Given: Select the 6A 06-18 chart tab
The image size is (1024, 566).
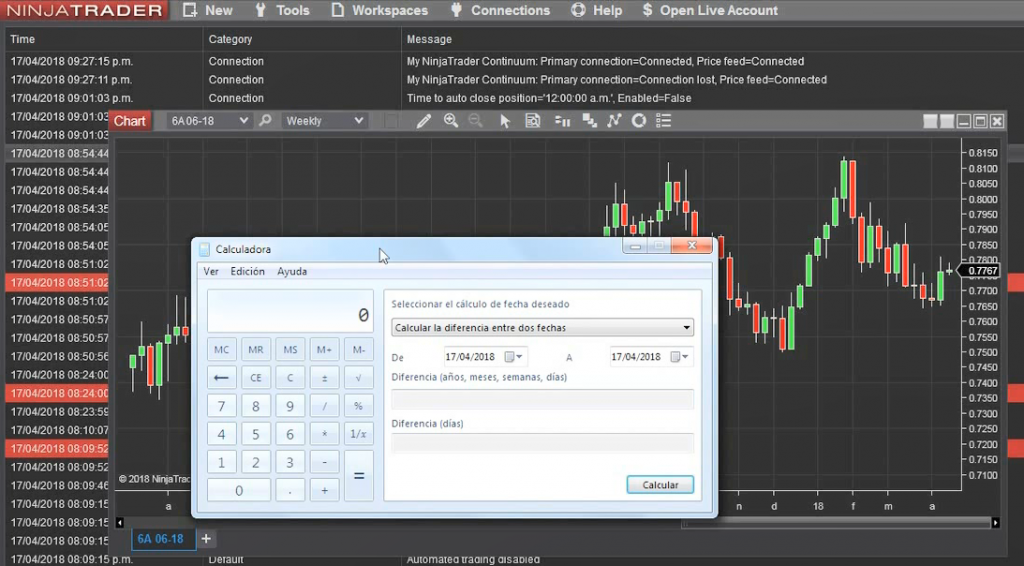Looking at the screenshot, I should (163, 539).
